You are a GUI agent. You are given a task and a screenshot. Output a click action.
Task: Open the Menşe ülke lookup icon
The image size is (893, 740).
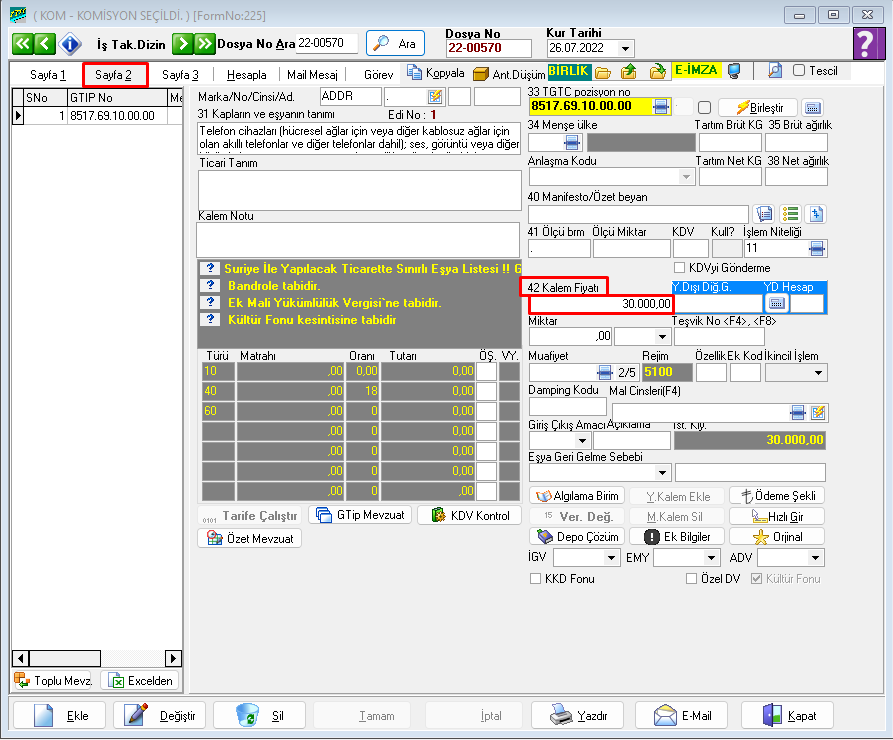click(x=572, y=142)
